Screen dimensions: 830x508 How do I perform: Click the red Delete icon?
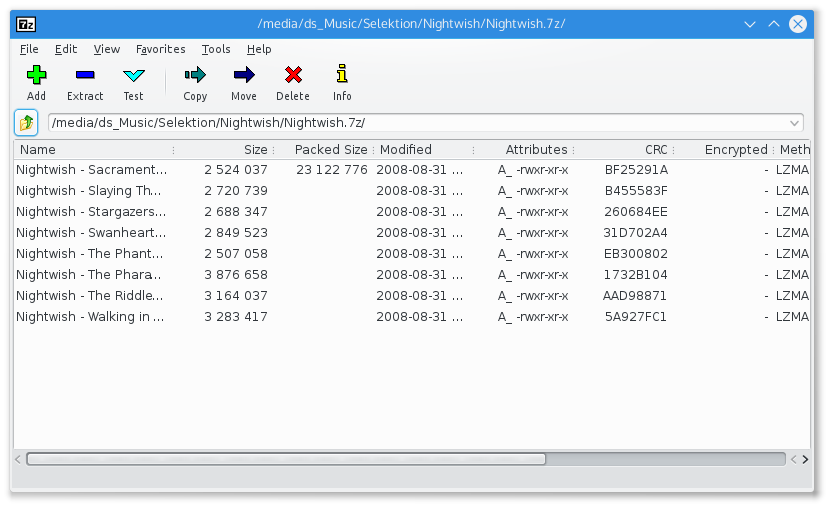[x=293, y=75]
